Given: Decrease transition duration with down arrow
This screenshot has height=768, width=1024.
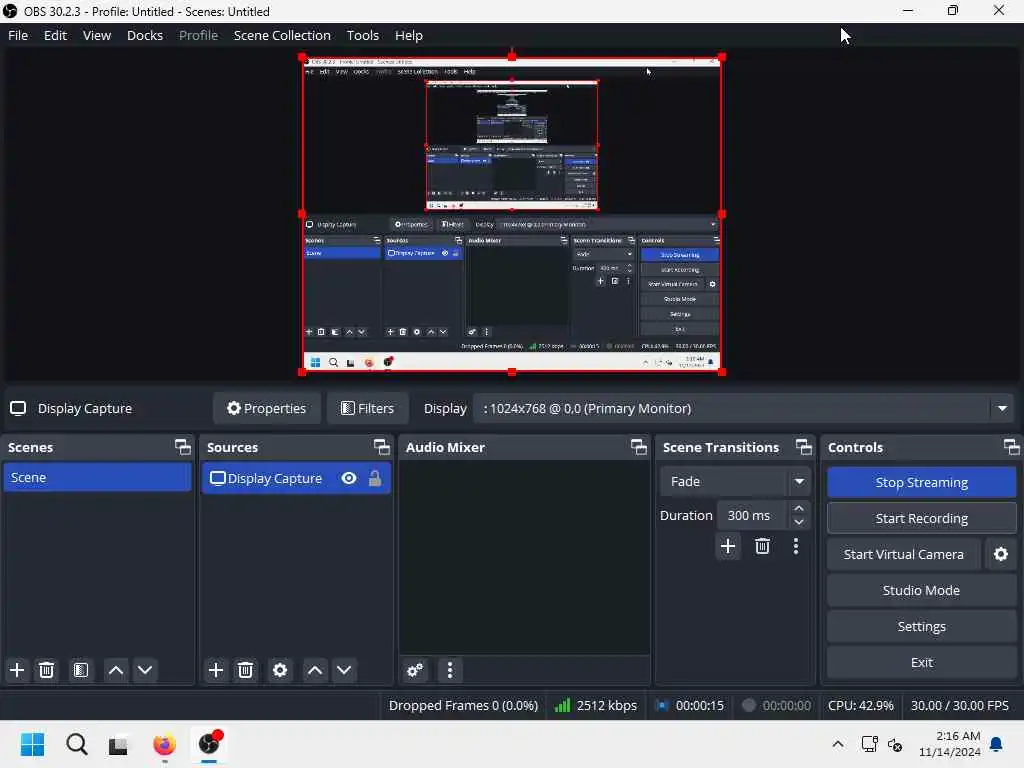Looking at the screenshot, I should coord(799,522).
